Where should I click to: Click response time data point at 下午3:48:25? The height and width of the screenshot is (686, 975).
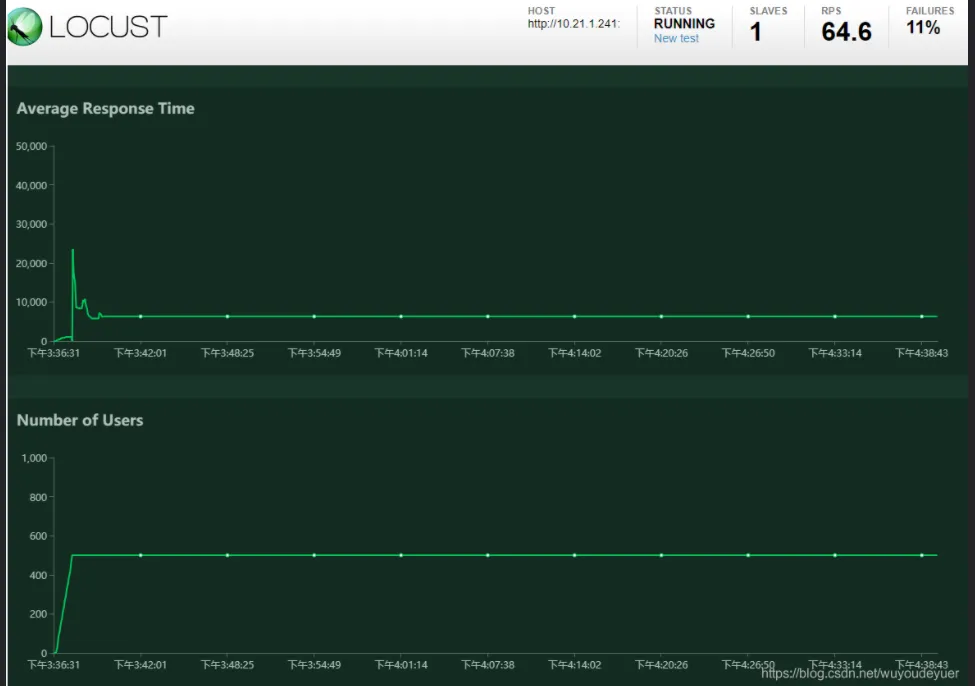pos(228,317)
